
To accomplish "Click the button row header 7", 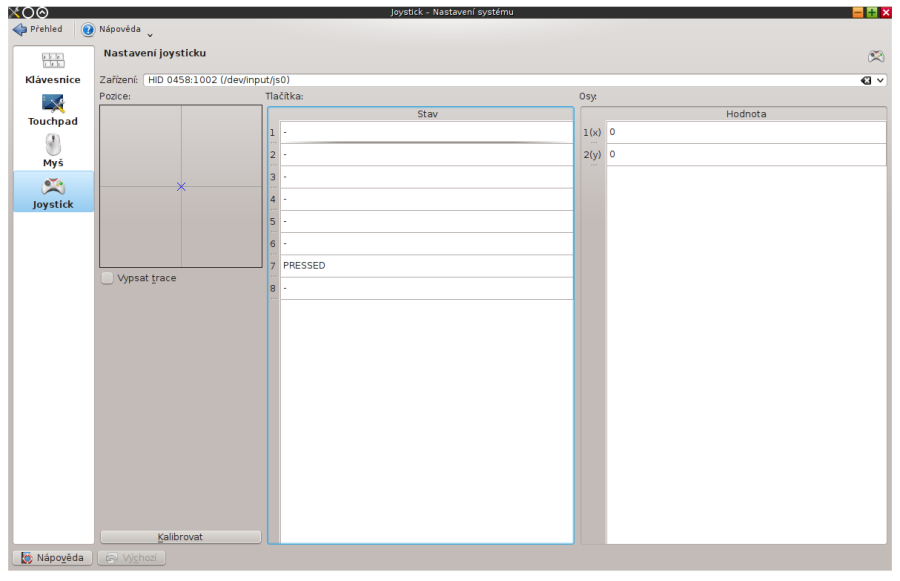I will click(x=273, y=266).
